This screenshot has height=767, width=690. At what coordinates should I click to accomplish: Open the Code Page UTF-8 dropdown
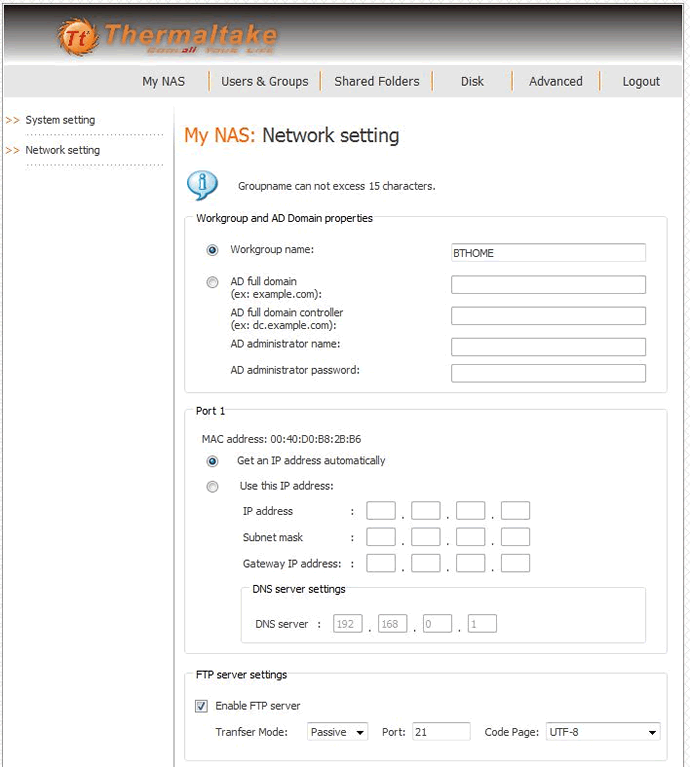(x=603, y=732)
